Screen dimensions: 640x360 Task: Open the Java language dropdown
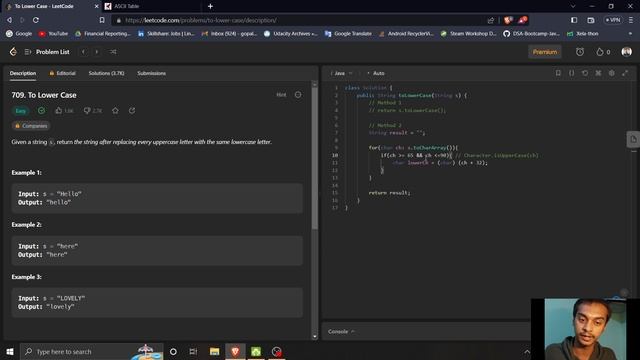click(x=342, y=73)
